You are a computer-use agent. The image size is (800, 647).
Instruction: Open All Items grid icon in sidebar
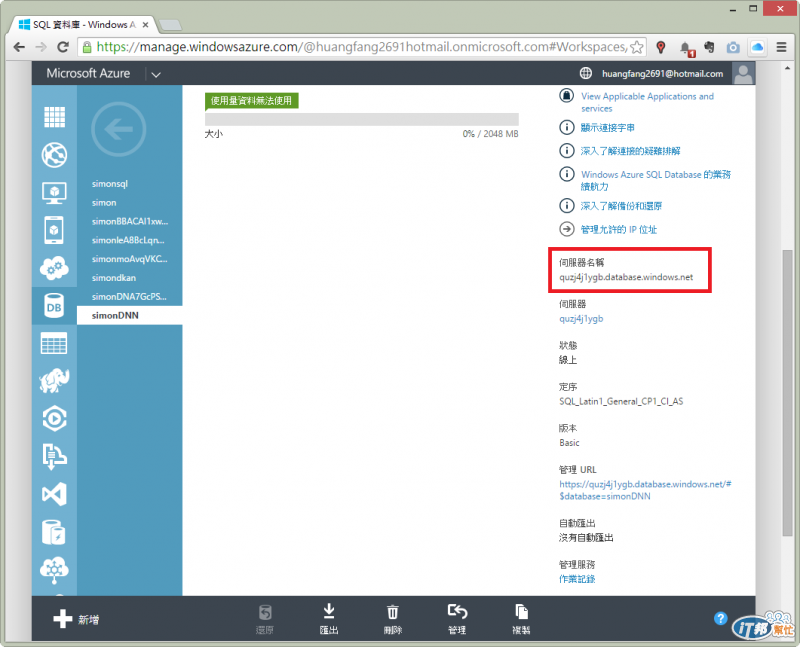[x=54, y=117]
